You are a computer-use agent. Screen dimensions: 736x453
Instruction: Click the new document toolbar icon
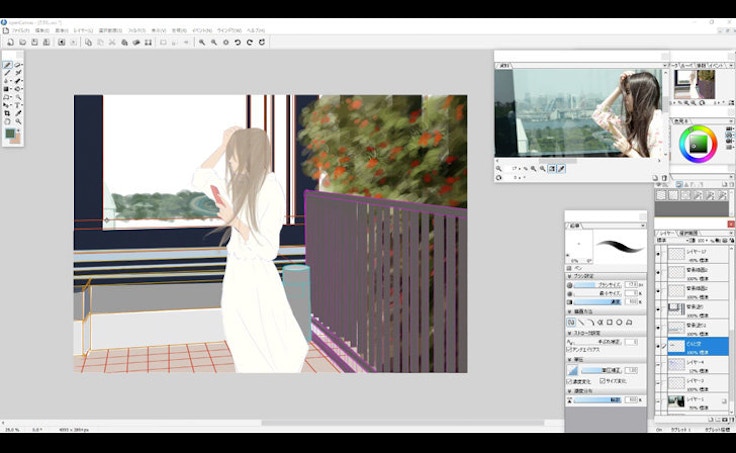[x=10, y=42]
